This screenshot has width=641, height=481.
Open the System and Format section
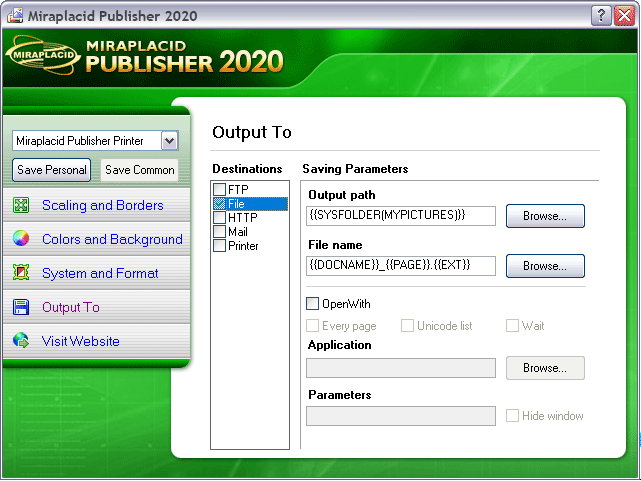pyautogui.click(x=100, y=273)
